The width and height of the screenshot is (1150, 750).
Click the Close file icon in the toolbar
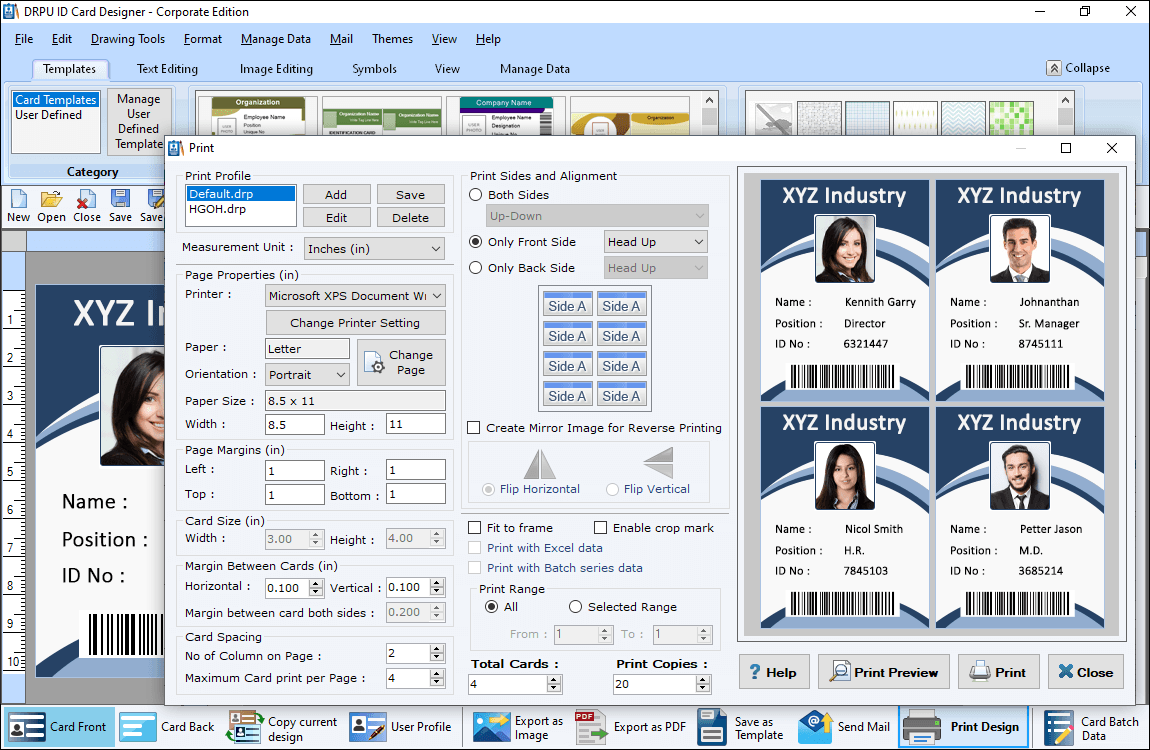(x=87, y=205)
